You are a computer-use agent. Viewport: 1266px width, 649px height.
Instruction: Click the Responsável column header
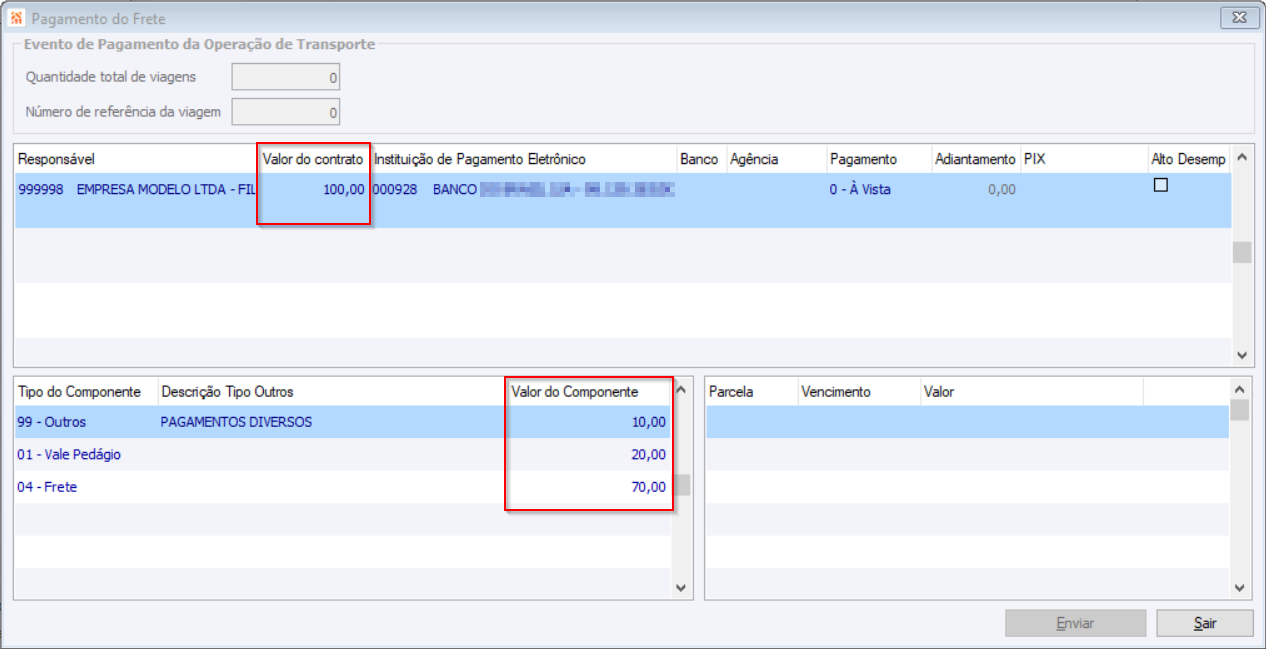[x=136, y=160]
